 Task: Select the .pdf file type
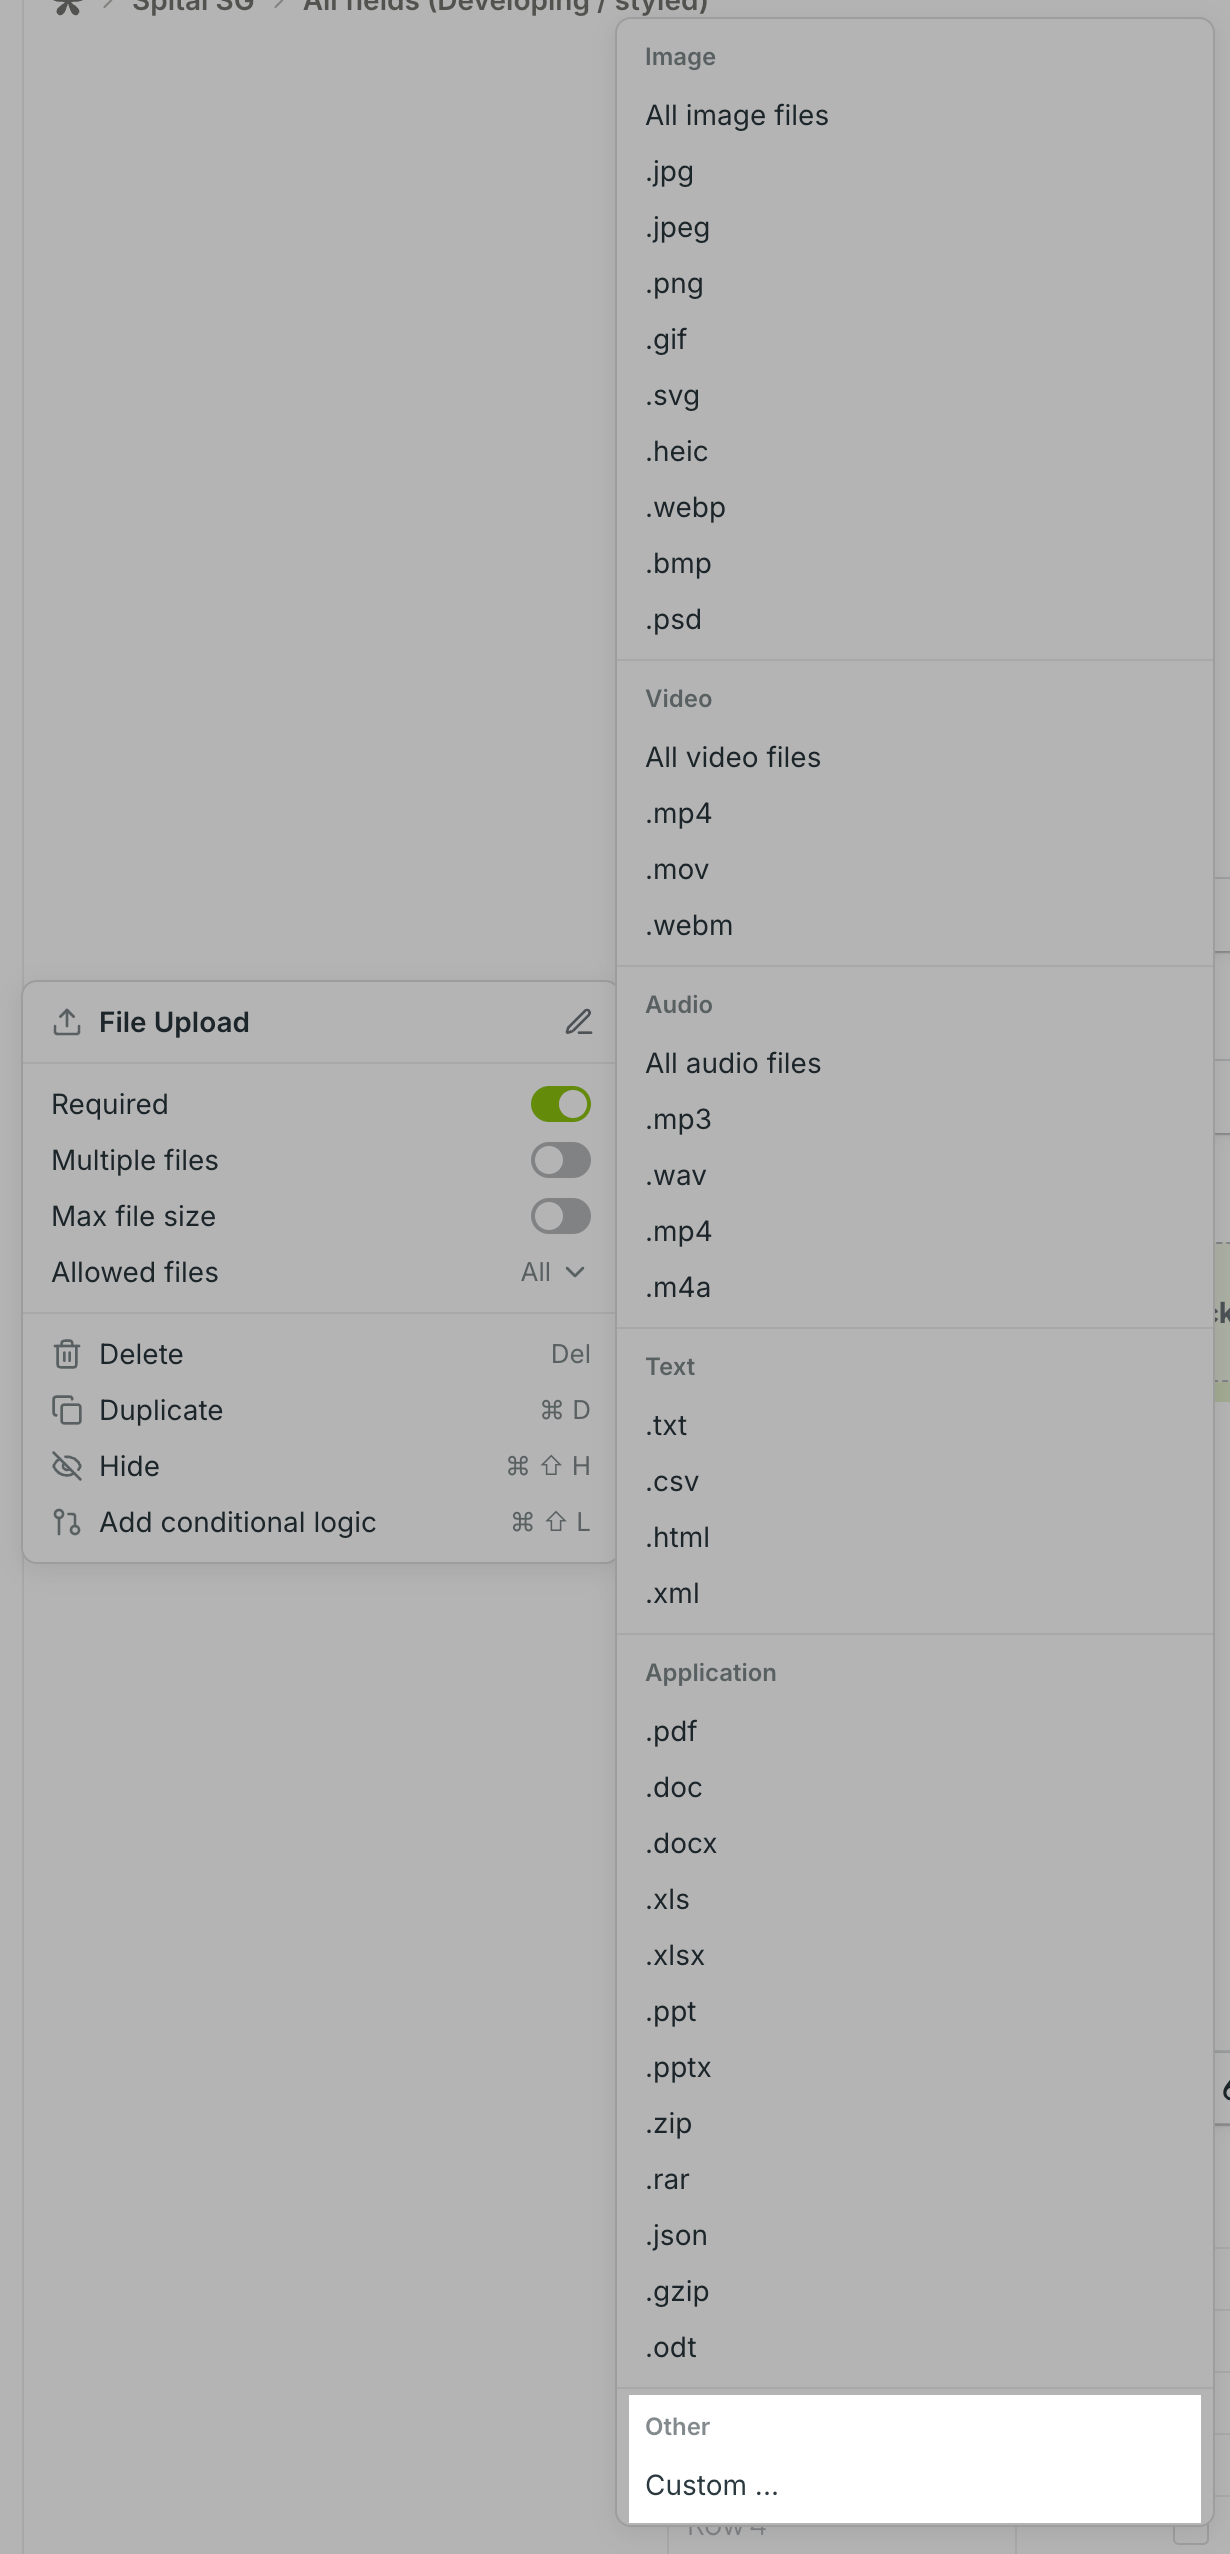914,1731
